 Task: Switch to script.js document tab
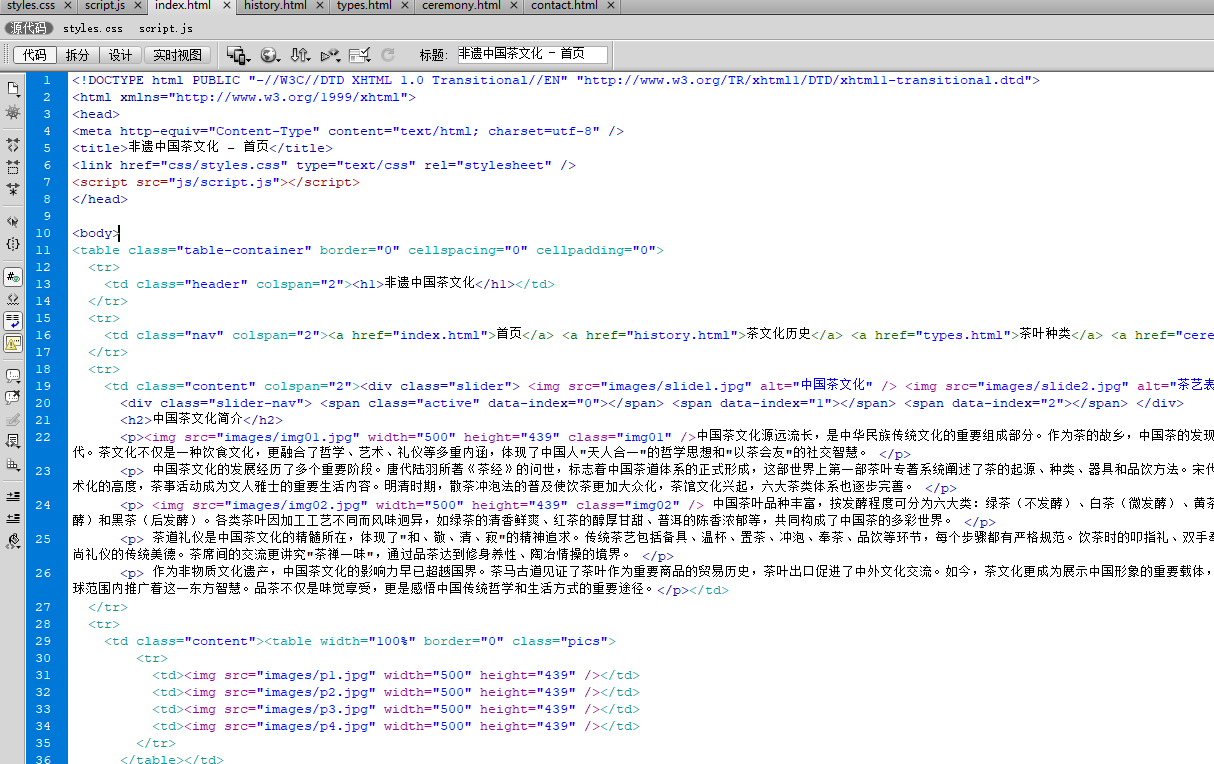105,6
